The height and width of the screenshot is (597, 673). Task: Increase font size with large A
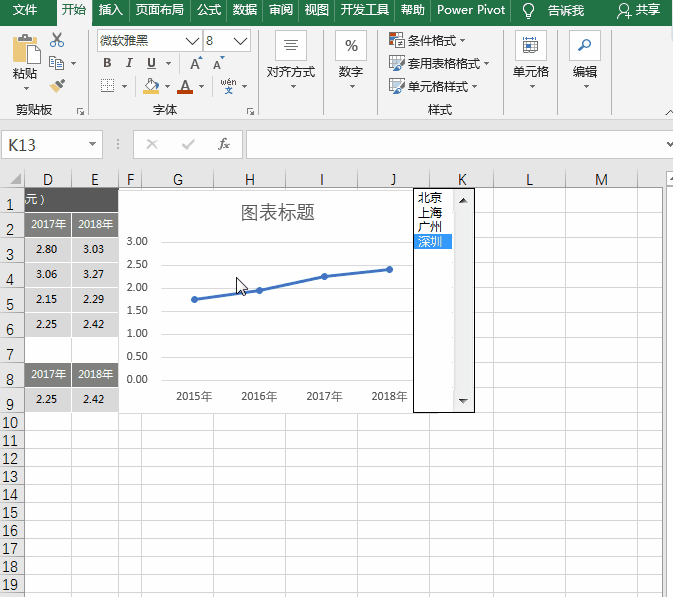tap(196, 64)
